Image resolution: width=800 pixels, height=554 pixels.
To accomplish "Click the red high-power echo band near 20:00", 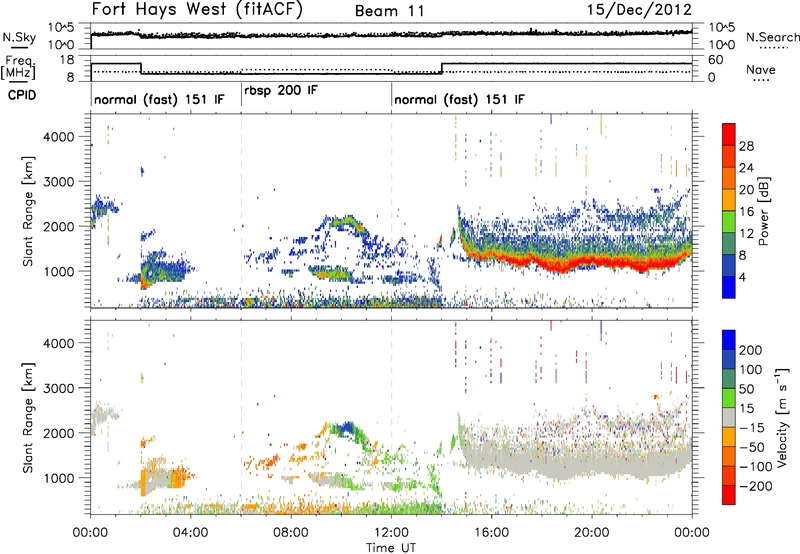I will [592, 261].
